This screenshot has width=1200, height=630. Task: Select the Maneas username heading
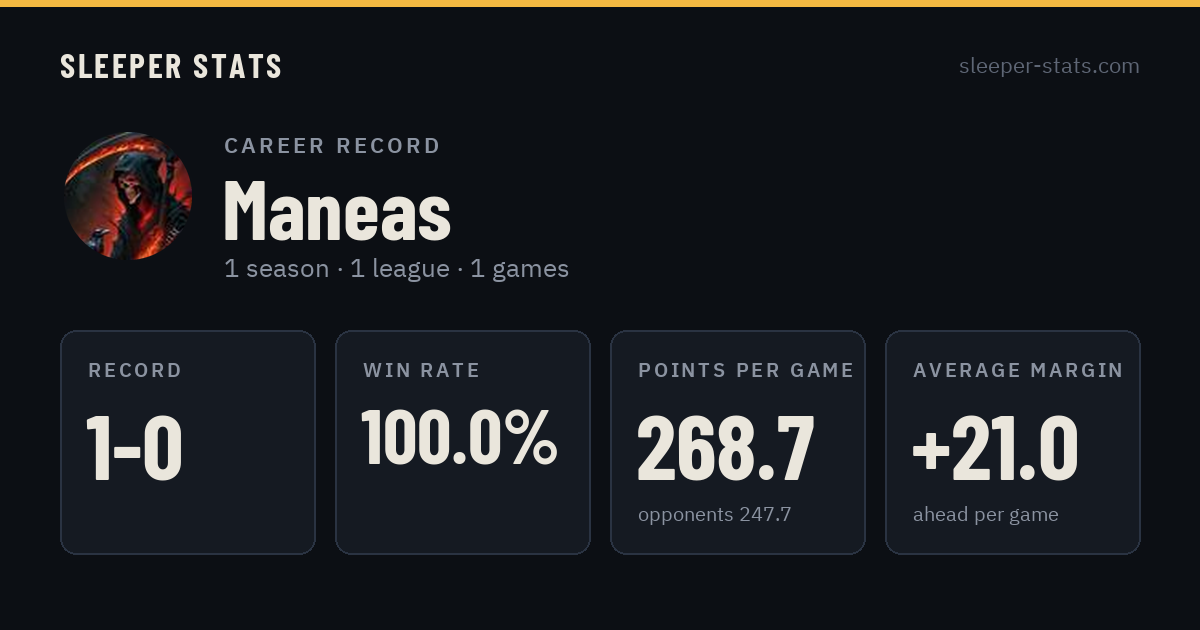pos(337,209)
